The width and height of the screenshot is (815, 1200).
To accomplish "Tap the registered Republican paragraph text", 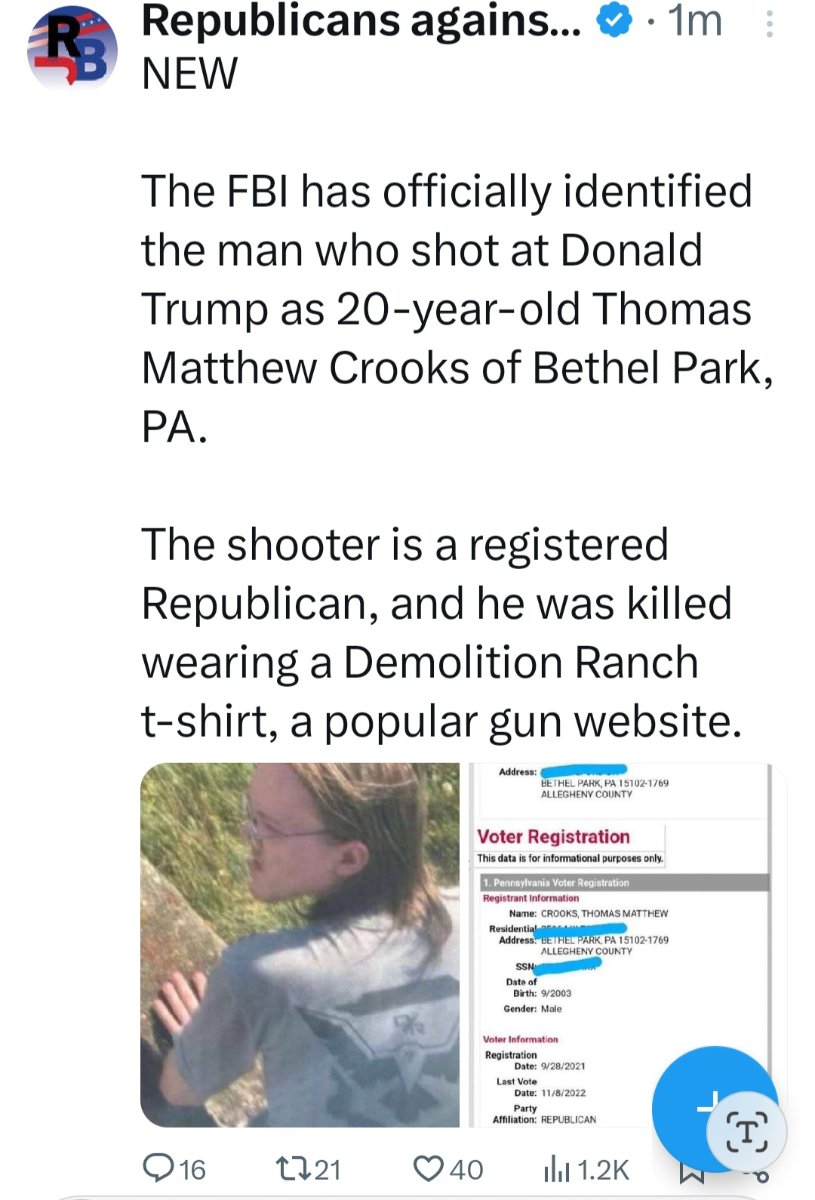I will pos(441,632).
